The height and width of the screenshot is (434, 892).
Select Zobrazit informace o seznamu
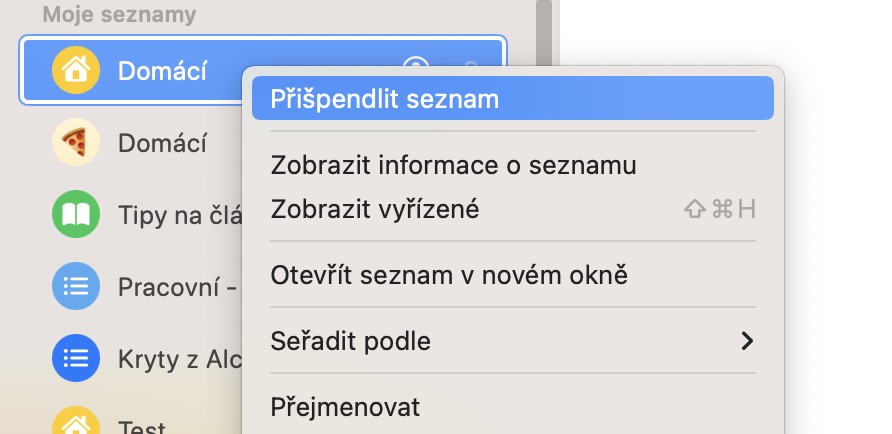click(x=453, y=164)
